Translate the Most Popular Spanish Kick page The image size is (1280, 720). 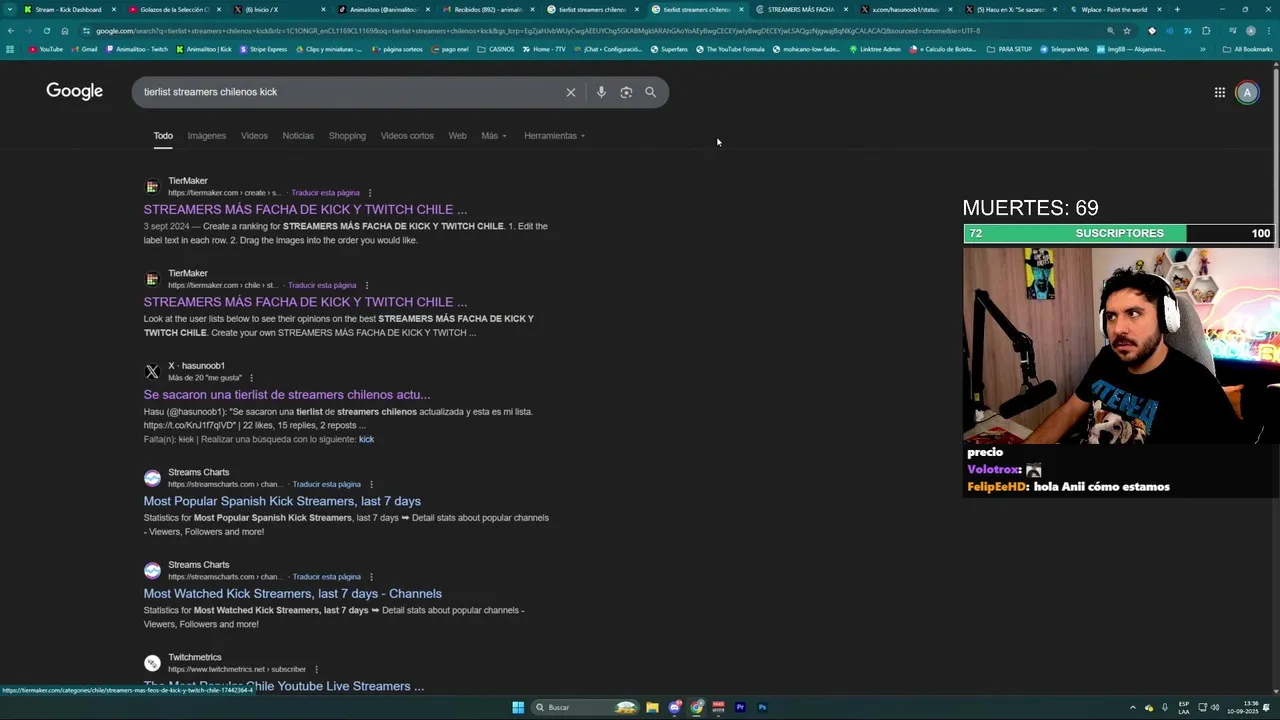326,484
